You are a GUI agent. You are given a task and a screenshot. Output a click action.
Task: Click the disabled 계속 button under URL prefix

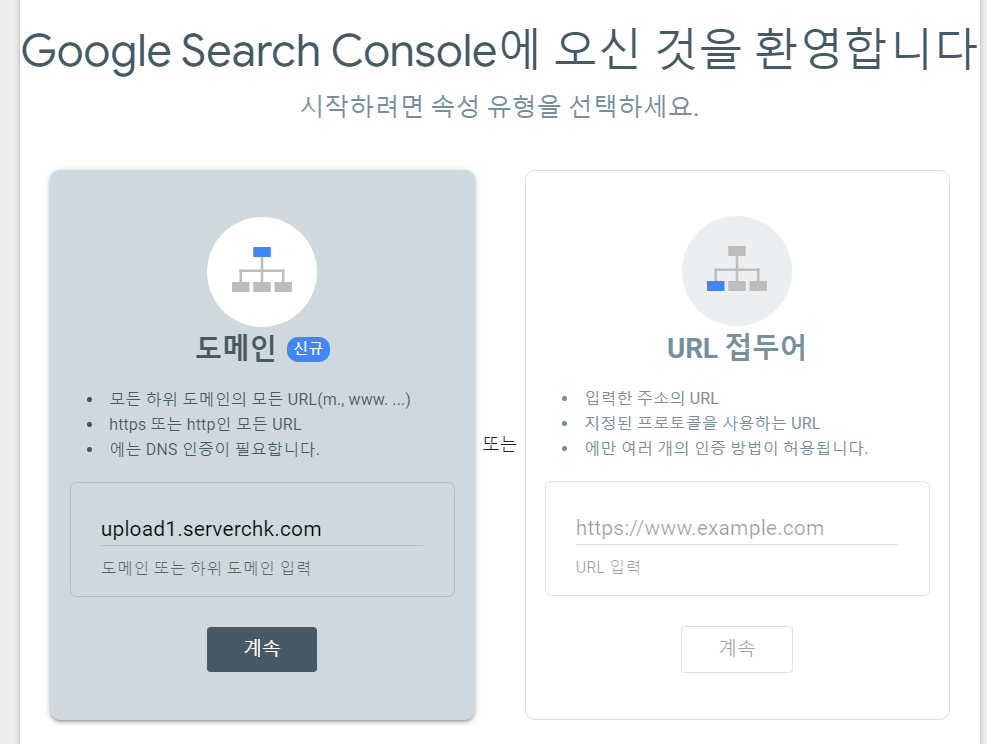[736, 649]
